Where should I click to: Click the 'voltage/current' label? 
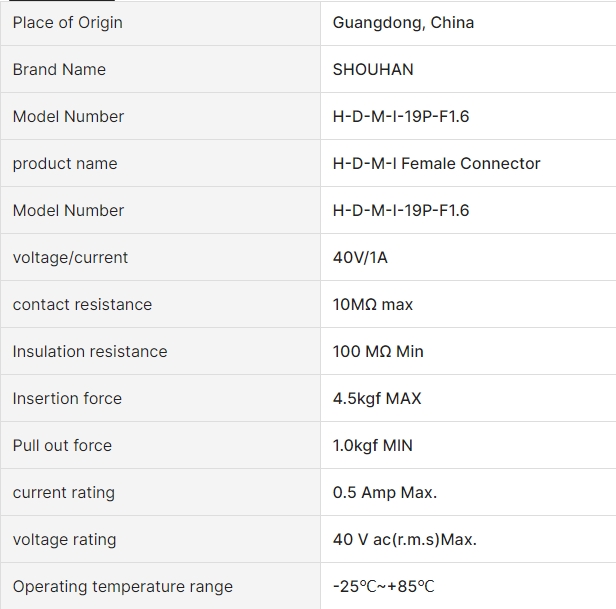pyautogui.click(x=70, y=258)
